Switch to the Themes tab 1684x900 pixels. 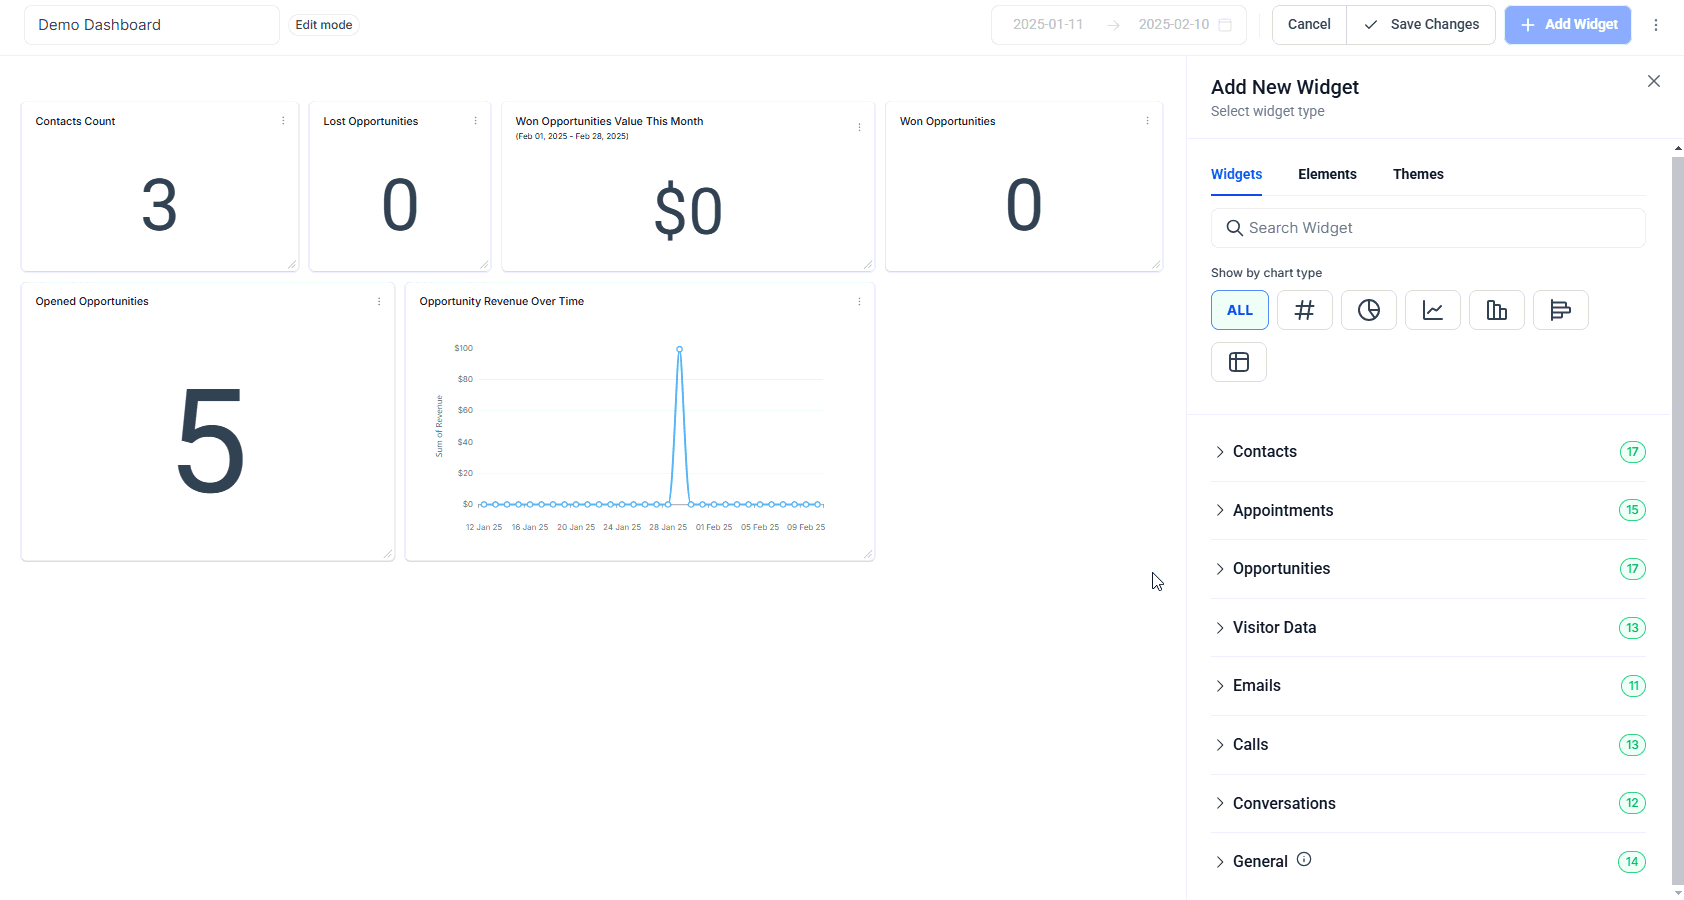click(1417, 174)
